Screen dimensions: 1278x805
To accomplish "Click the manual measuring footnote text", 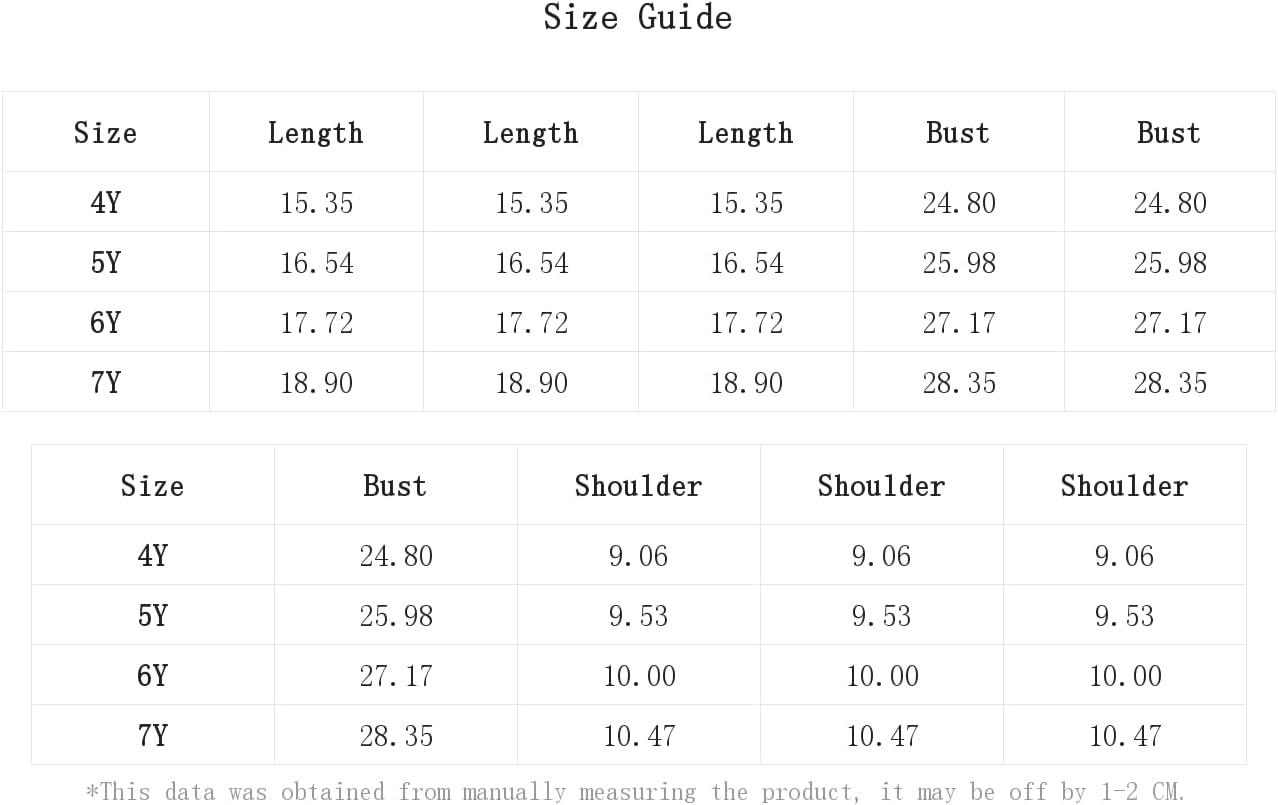I will tap(636, 792).
